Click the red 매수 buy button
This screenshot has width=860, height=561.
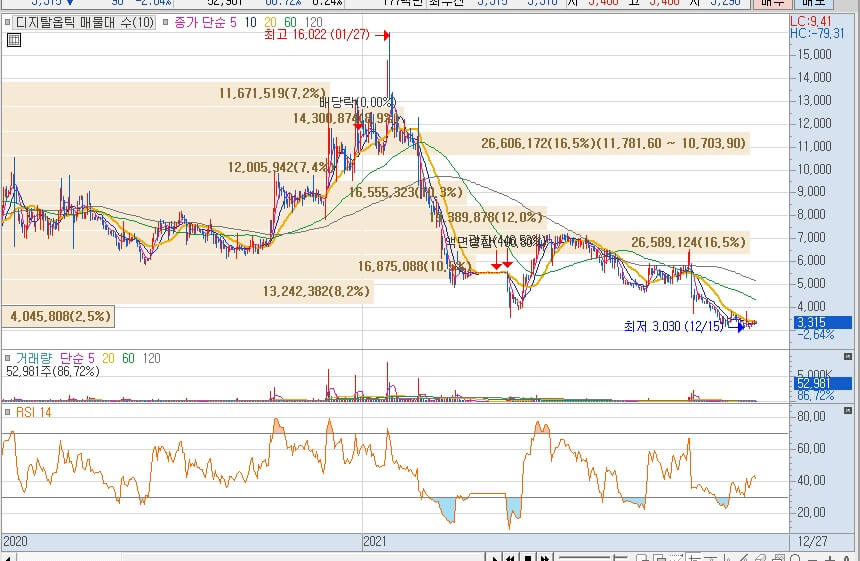click(x=771, y=3)
